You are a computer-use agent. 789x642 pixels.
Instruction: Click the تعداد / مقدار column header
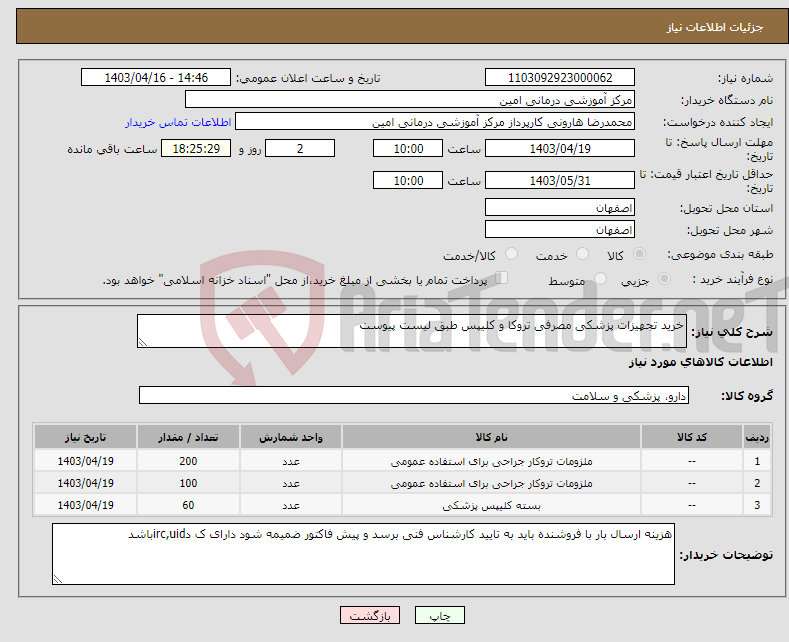click(188, 437)
